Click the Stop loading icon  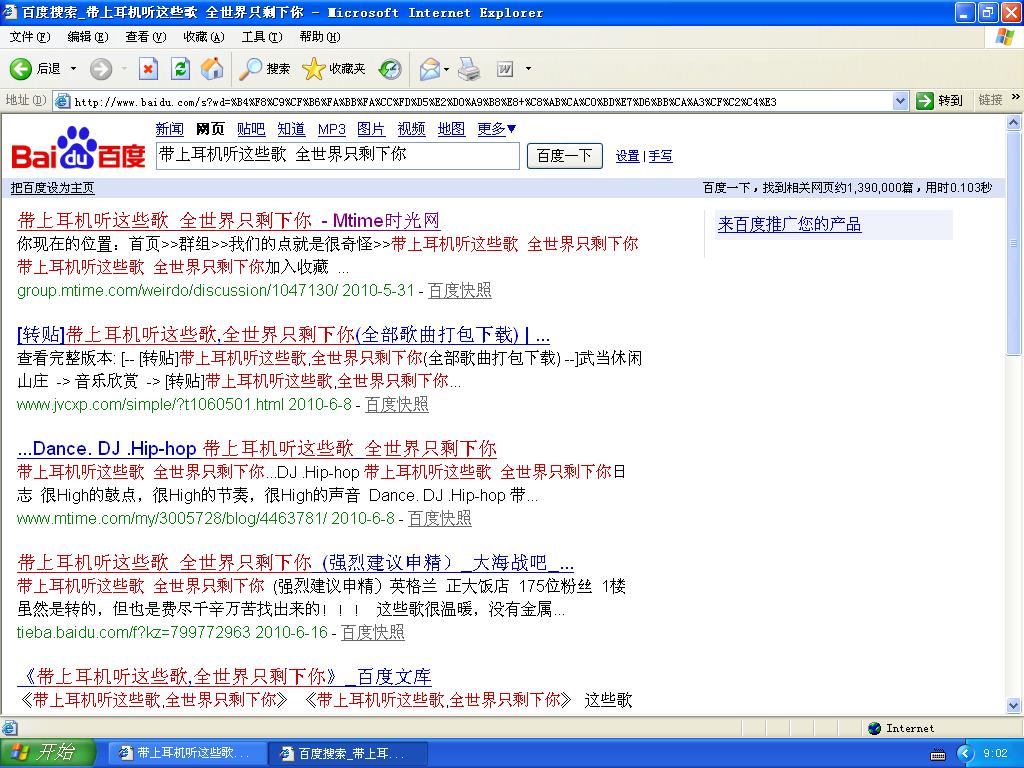tap(148, 69)
